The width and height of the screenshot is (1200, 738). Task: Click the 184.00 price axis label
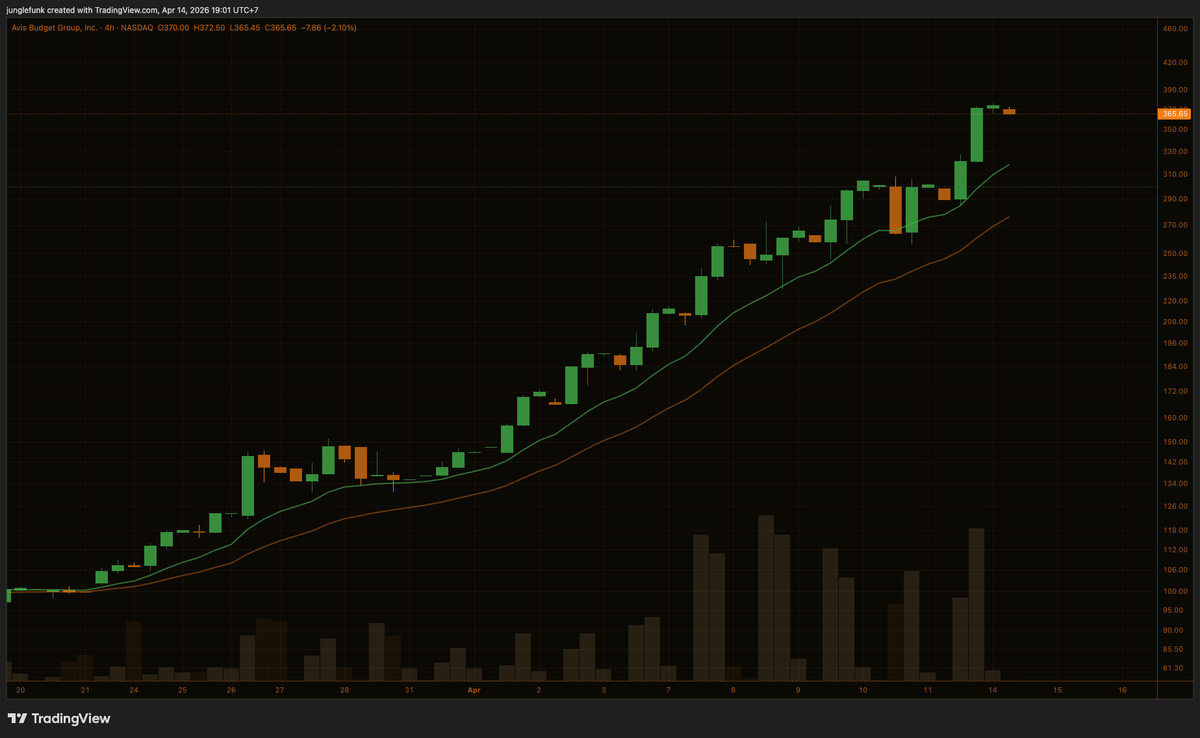point(1175,366)
